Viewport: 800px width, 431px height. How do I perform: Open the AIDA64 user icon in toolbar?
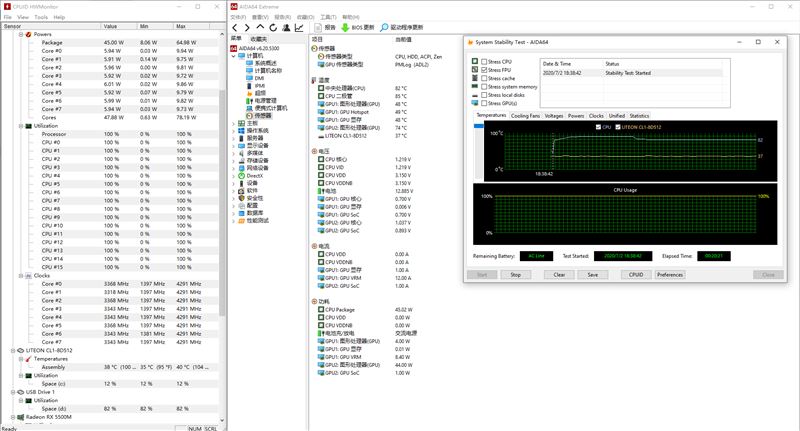(286, 28)
